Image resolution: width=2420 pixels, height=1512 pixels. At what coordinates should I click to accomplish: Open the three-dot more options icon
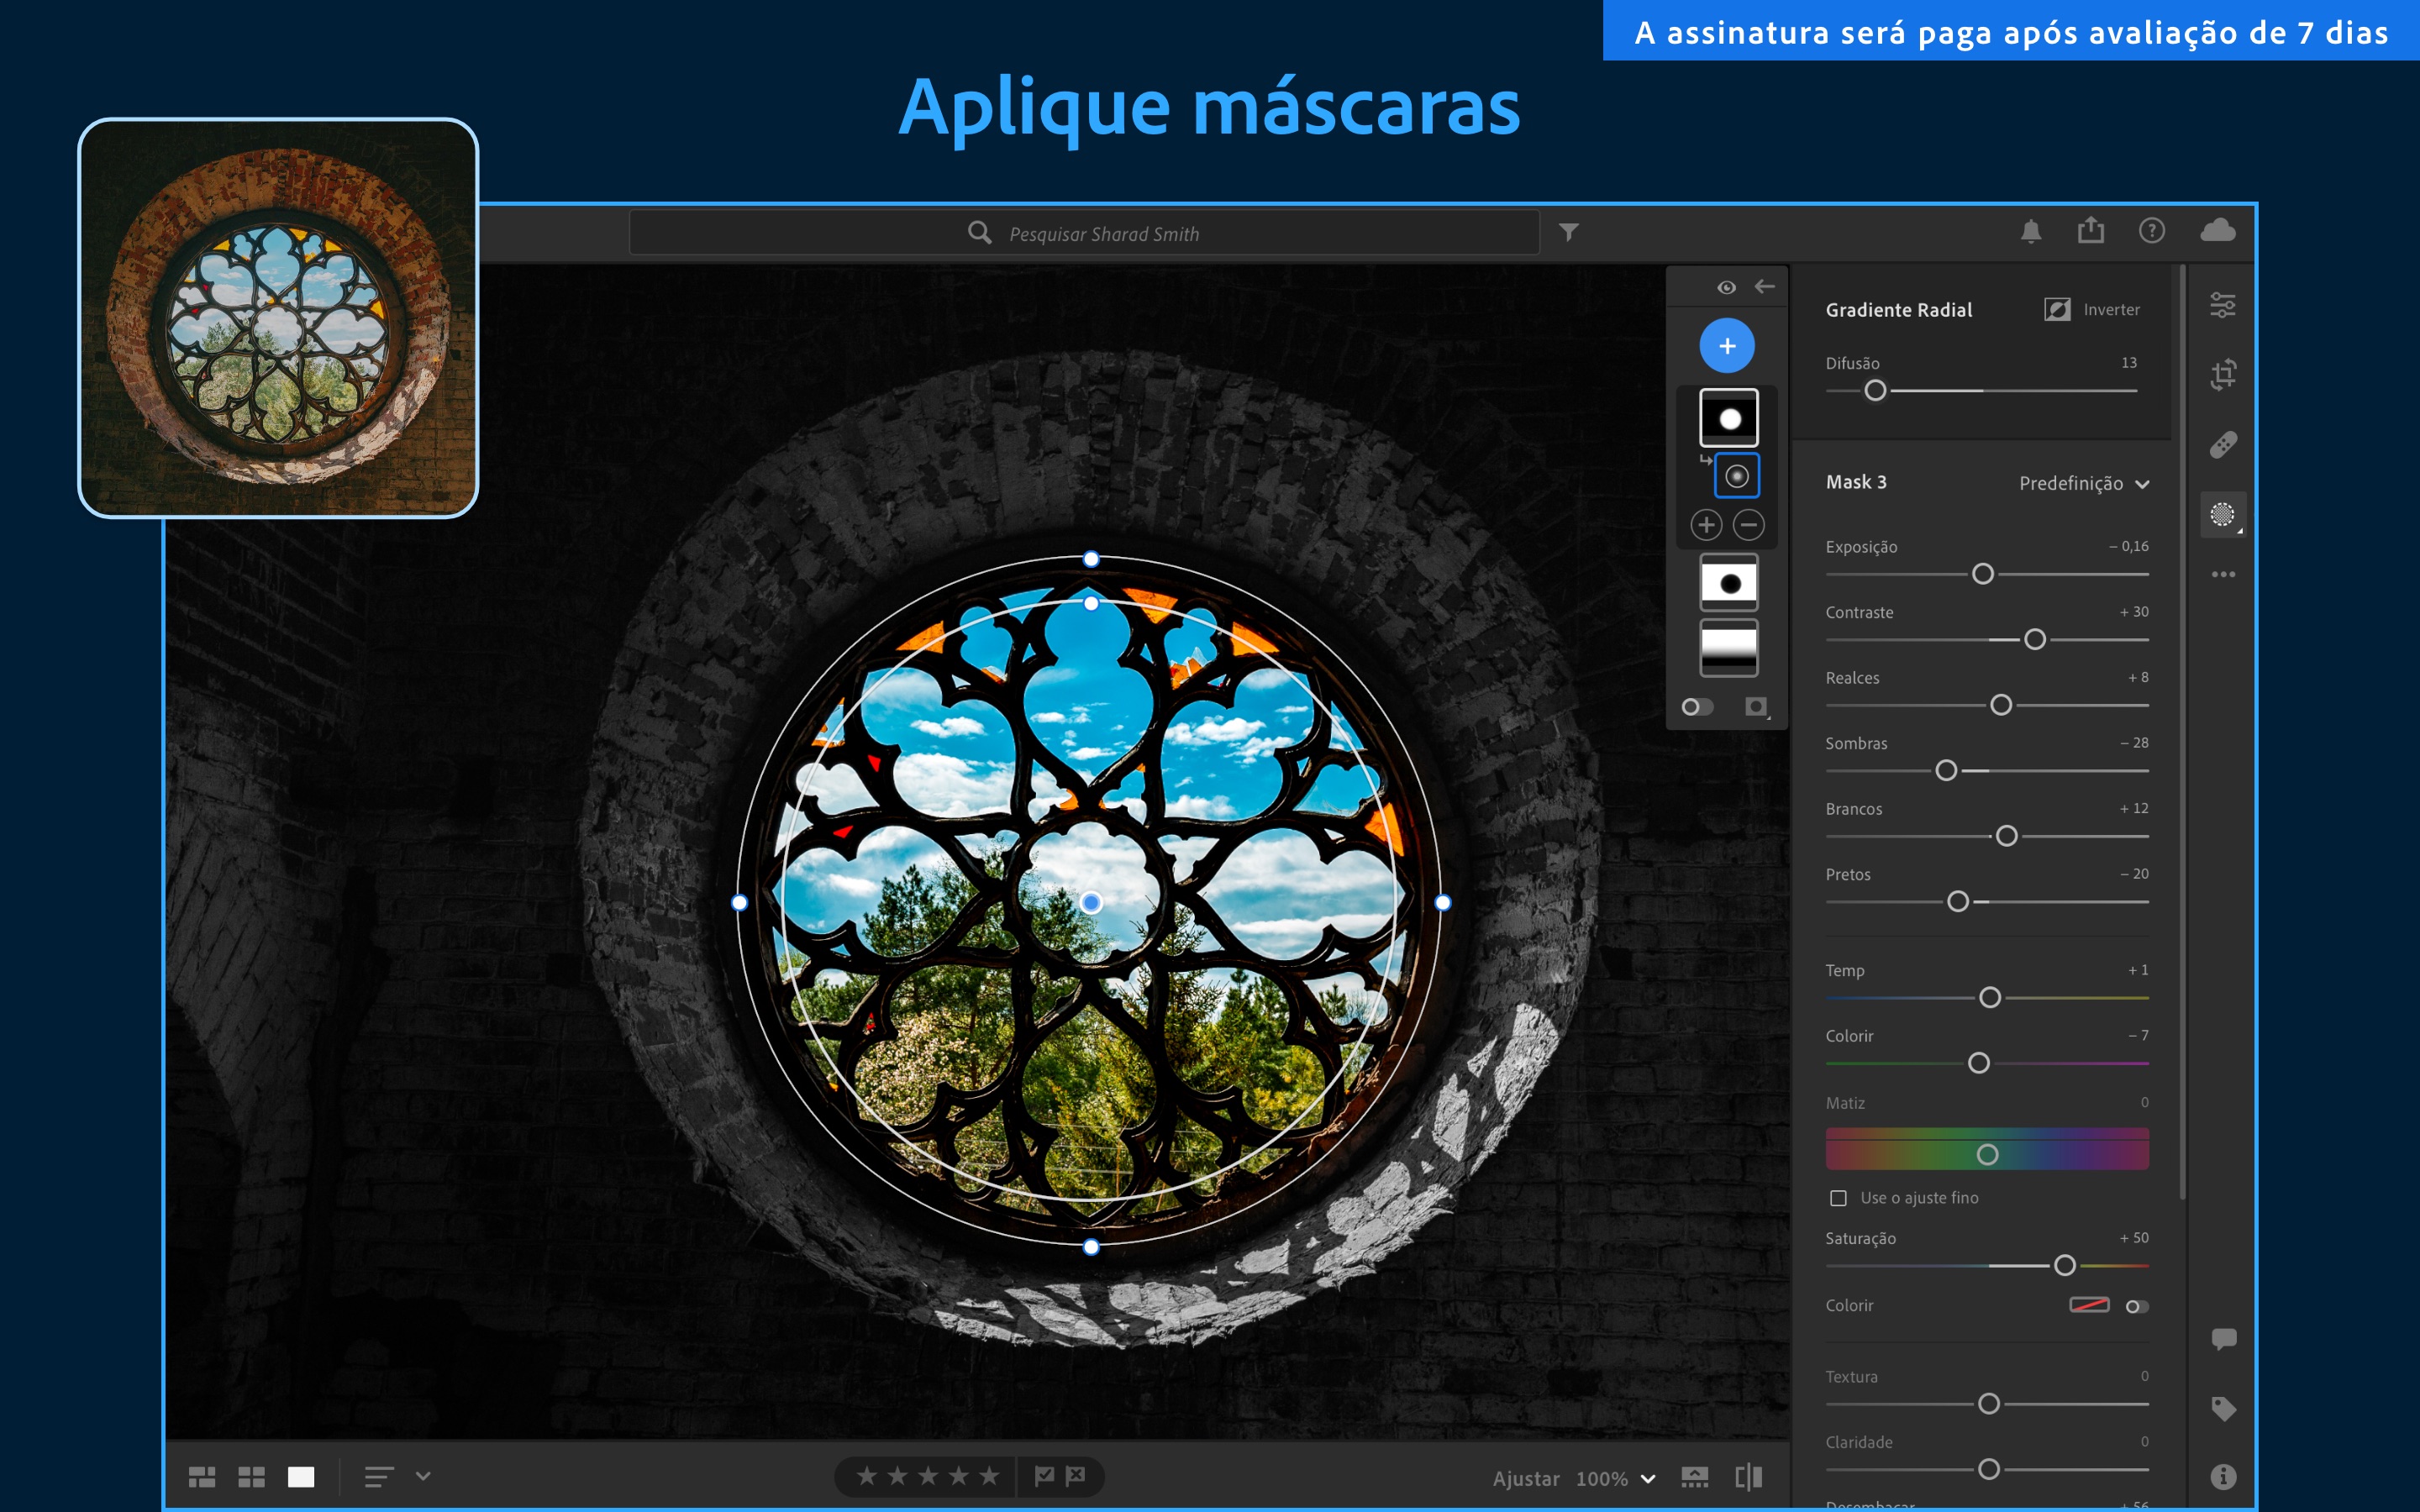tap(2222, 574)
